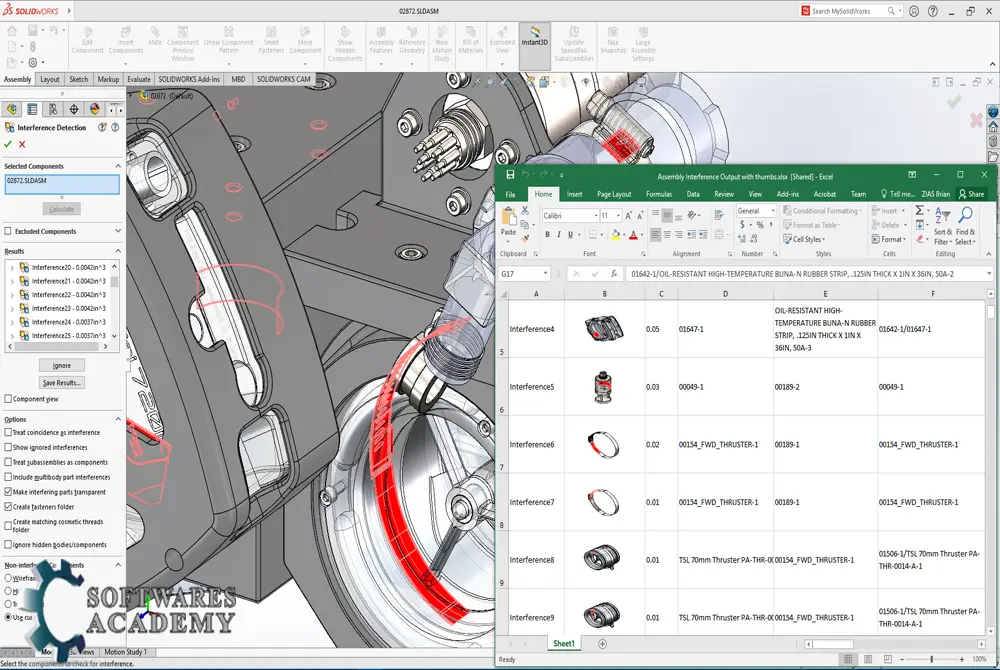Expand Interference23 result node
The height and width of the screenshot is (670, 1000).
tap(11, 308)
